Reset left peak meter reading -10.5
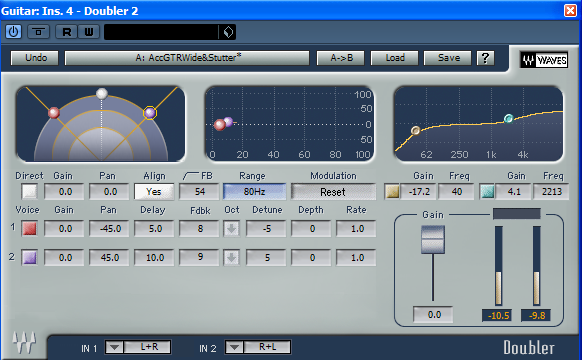The width and height of the screenshot is (582, 360). [x=497, y=315]
